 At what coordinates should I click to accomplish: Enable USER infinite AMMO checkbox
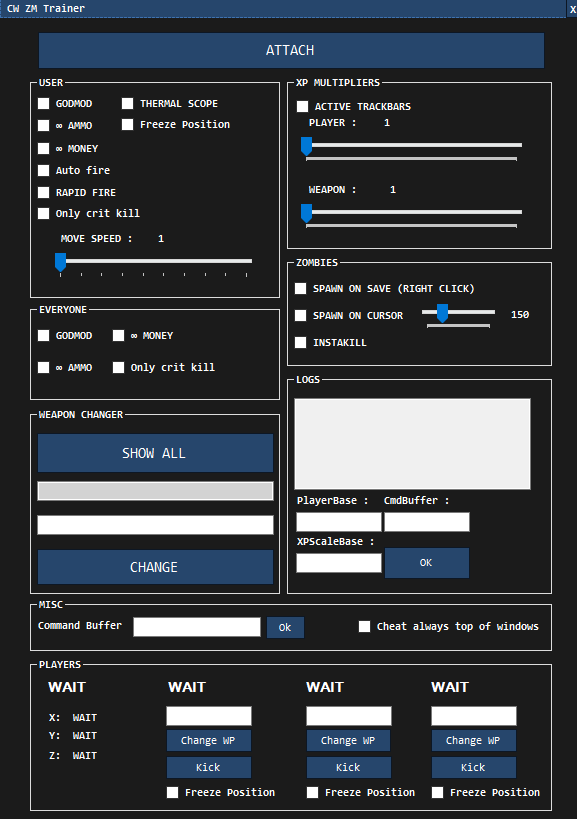44,125
